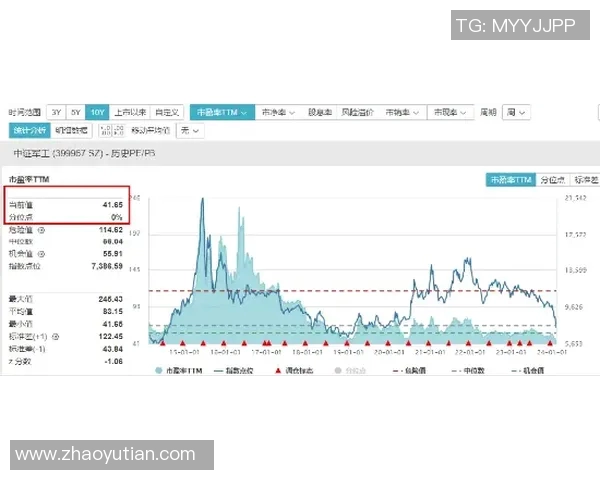Click the standard deviation value 122.45
Screen dimensions: 600x480
point(111,336)
